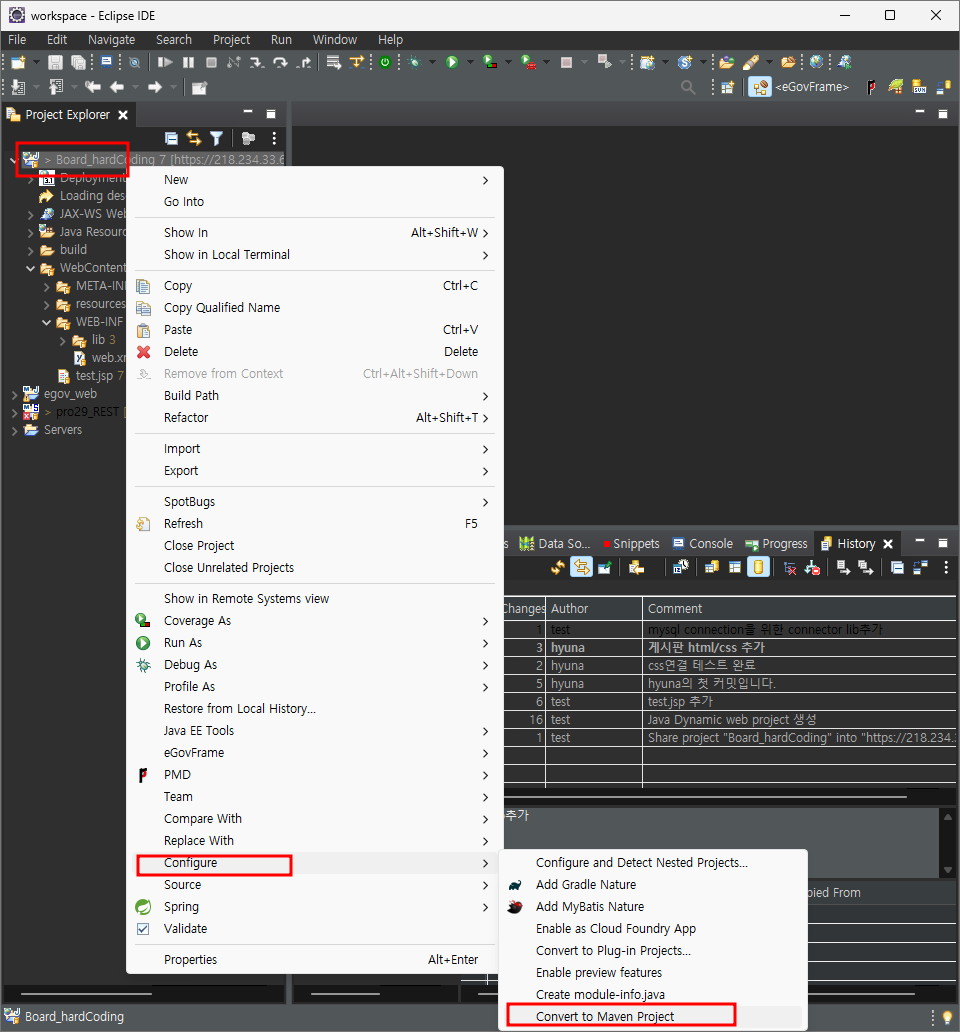
Task: Click the Filter icon in Project Explorer
Action: point(216,138)
